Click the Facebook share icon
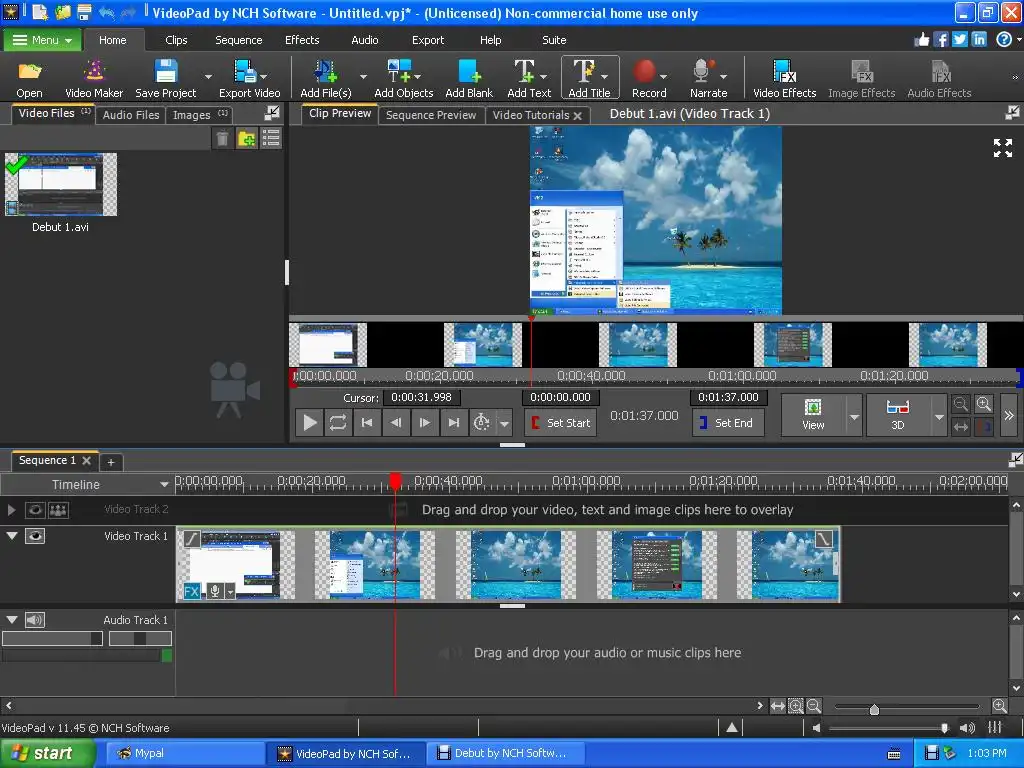 (940, 40)
